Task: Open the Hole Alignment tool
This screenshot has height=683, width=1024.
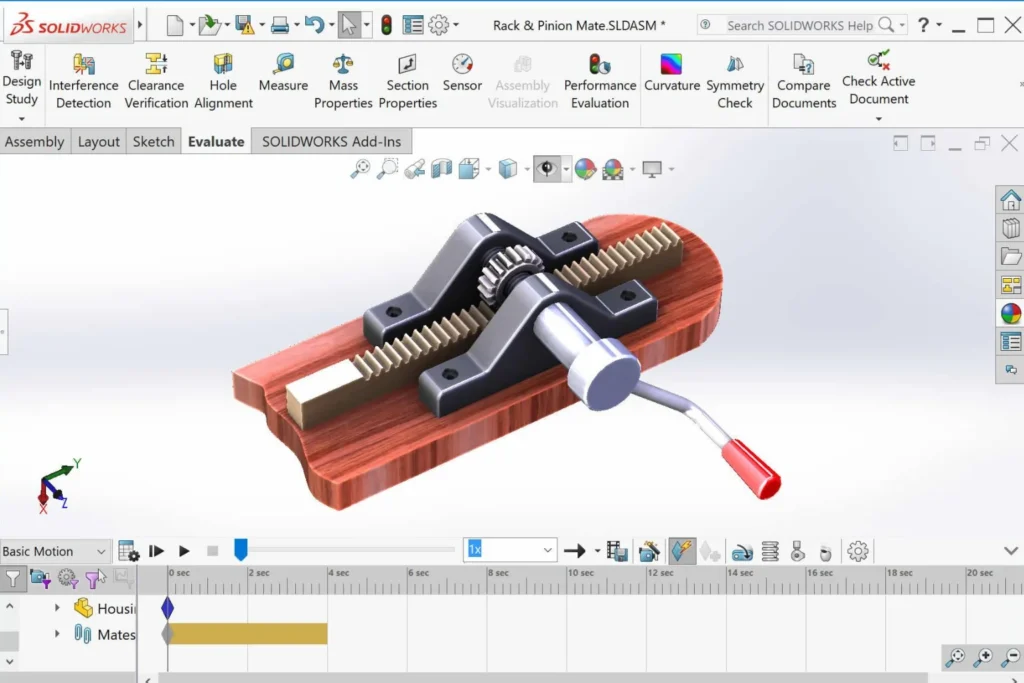Action: click(x=223, y=82)
